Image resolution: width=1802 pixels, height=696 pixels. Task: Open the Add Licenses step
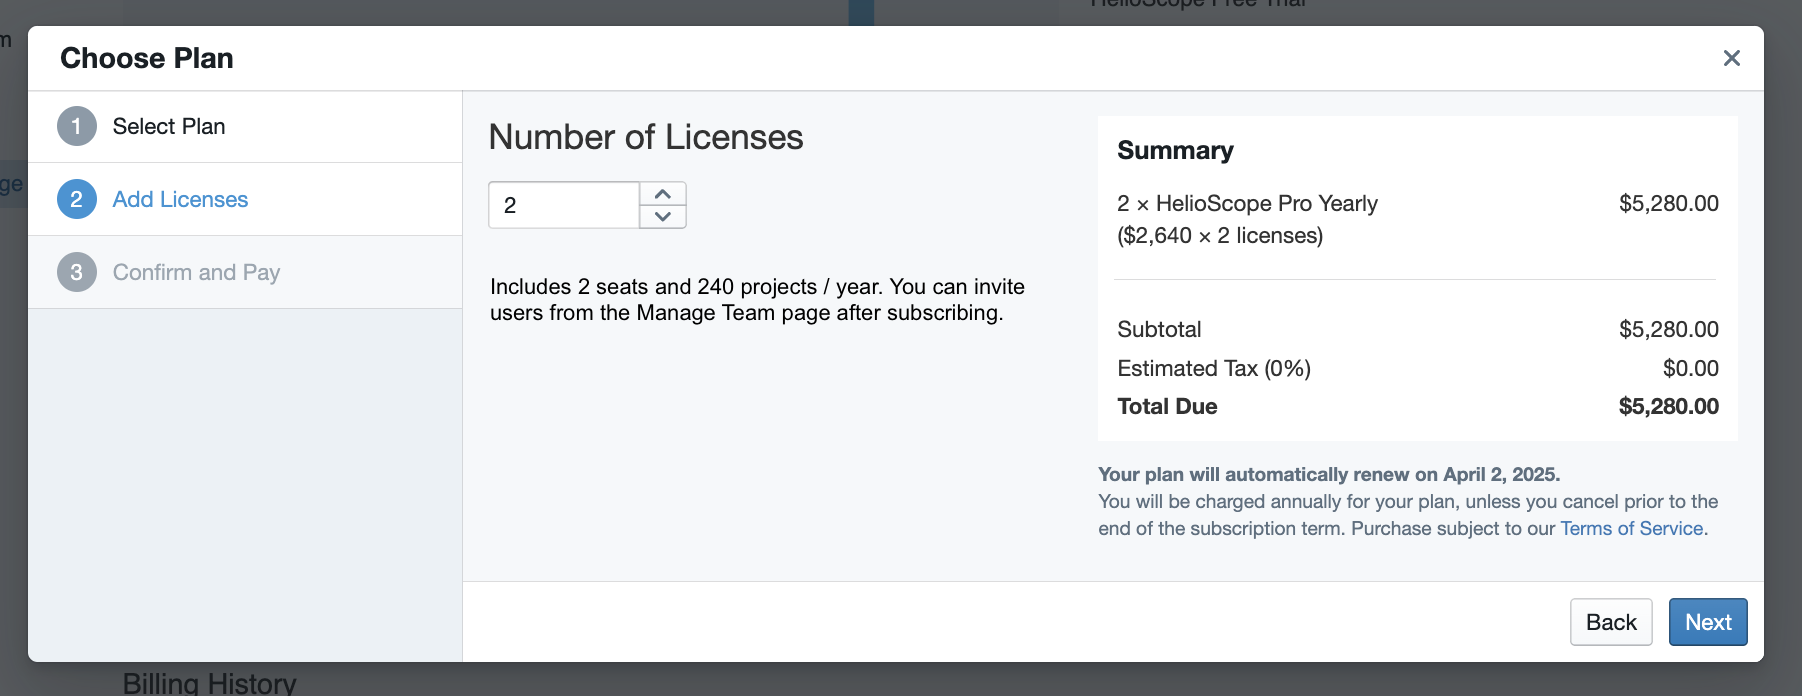pyautogui.click(x=245, y=199)
